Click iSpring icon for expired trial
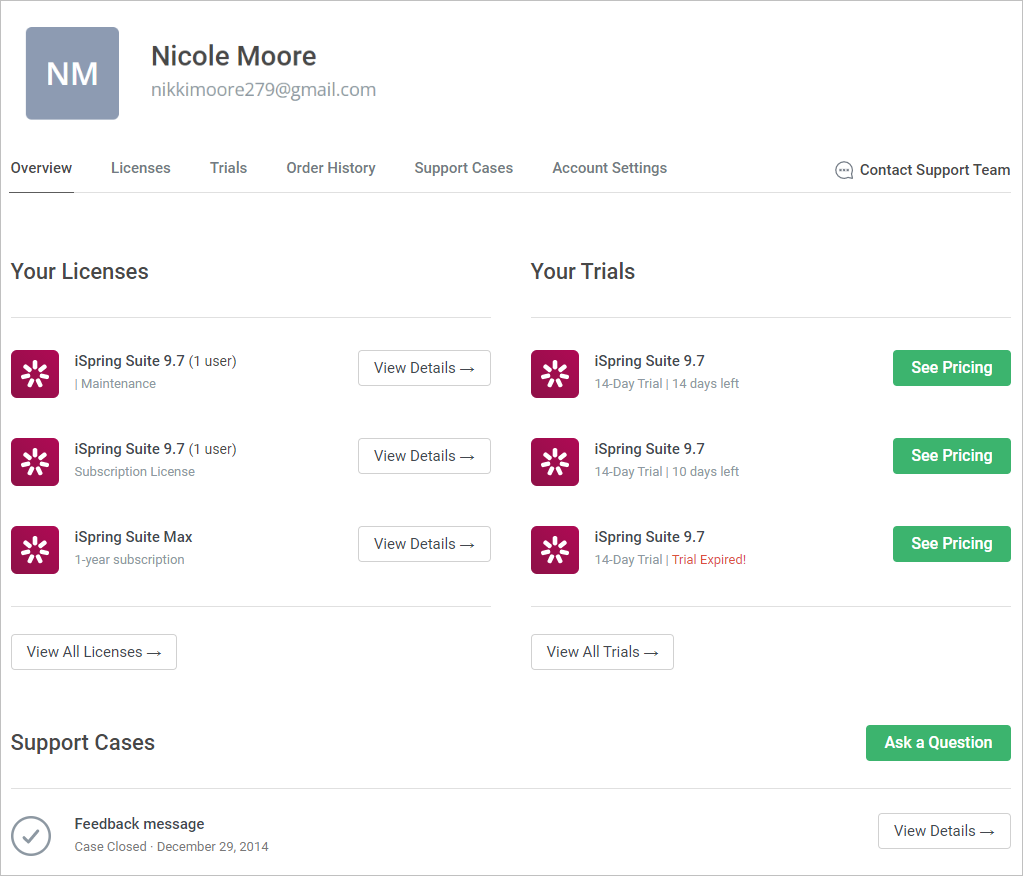This screenshot has width=1023, height=876. 555,550
